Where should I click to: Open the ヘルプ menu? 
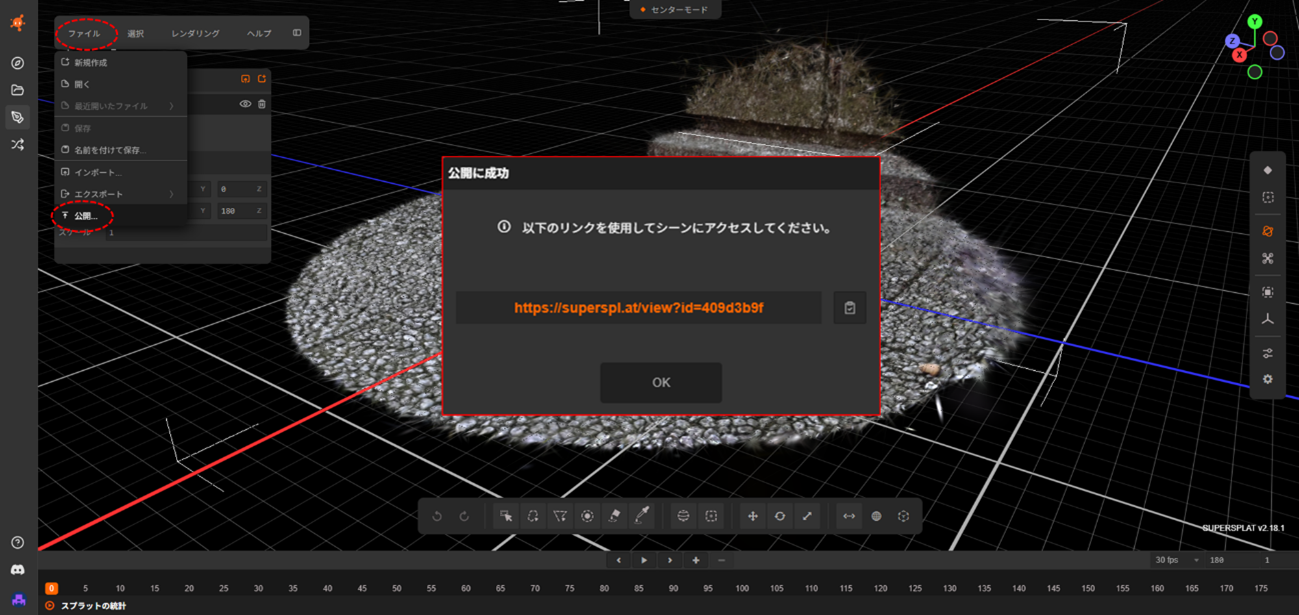click(x=257, y=32)
